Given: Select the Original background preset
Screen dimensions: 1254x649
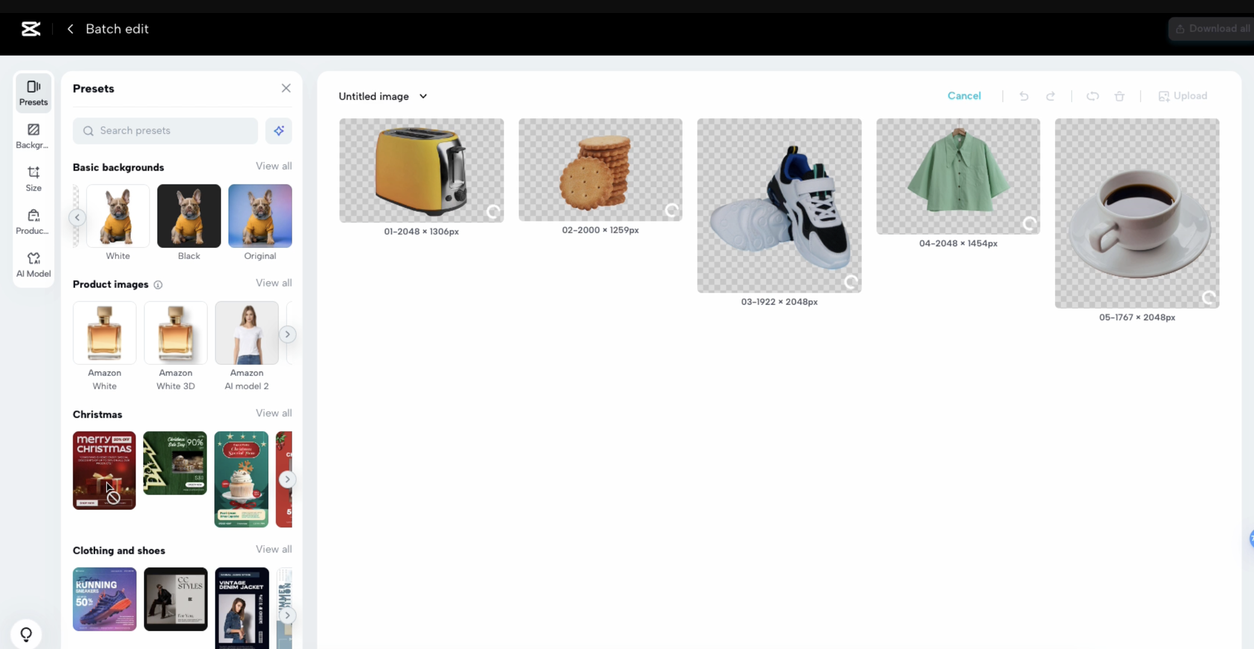Looking at the screenshot, I should pos(260,216).
